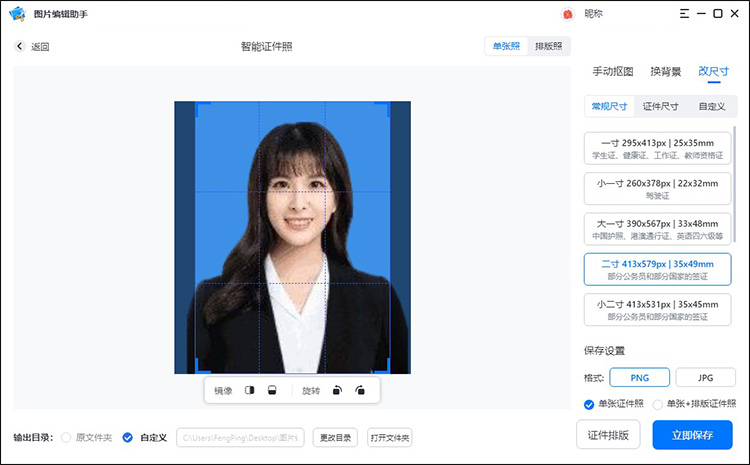Switch to the 手动抠图 tab
This screenshot has height=465, width=750.
coord(612,72)
